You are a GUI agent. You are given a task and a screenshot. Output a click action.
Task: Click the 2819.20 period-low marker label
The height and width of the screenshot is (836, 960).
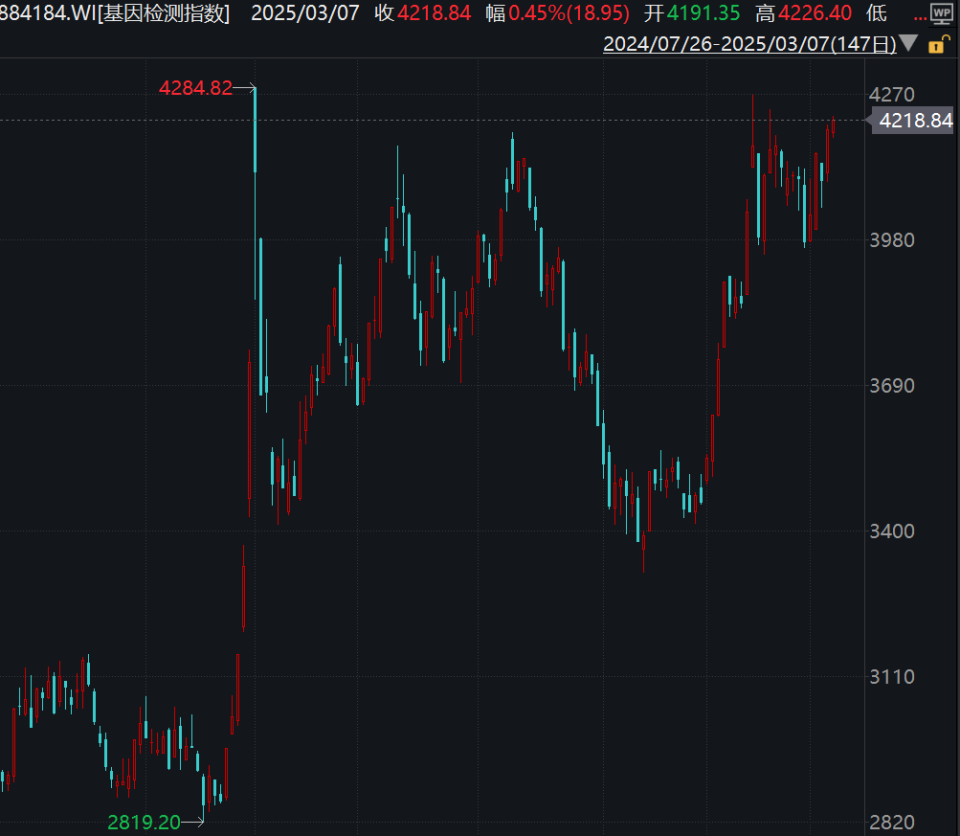click(x=144, y=822)
